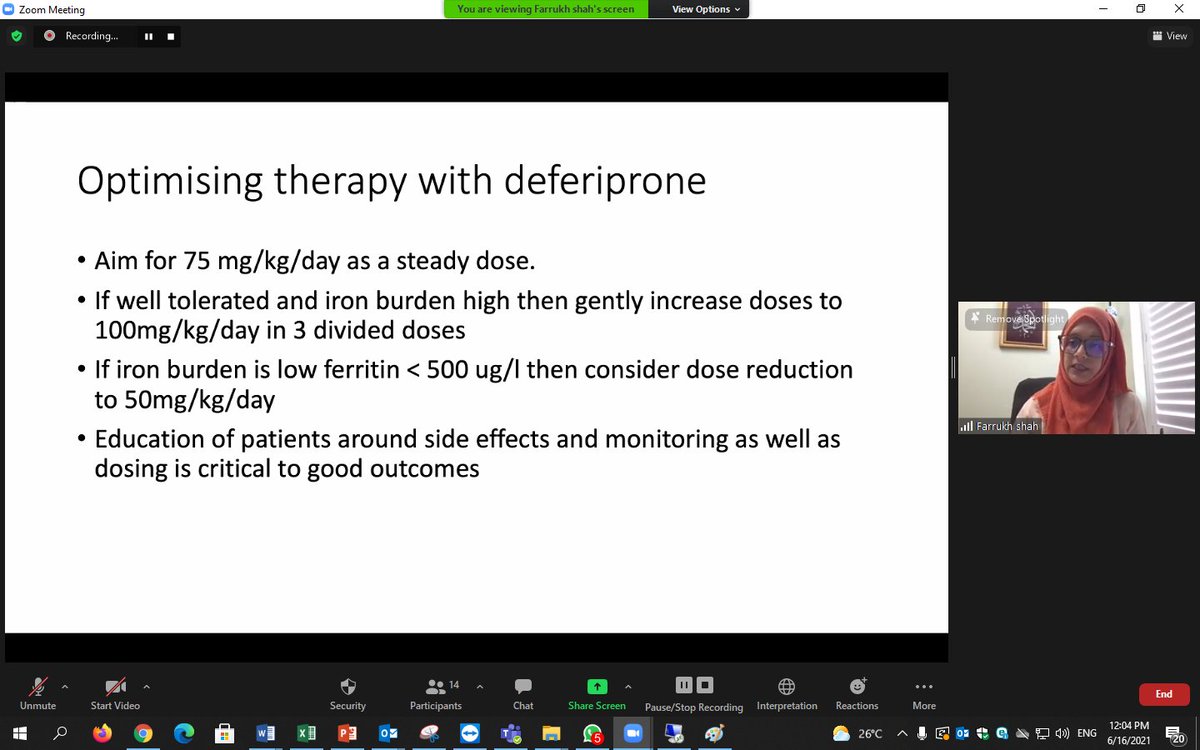Viewport: 1200px width, 750px height.
Task: Open the More options menu
Action: click(x=924, y=692)
